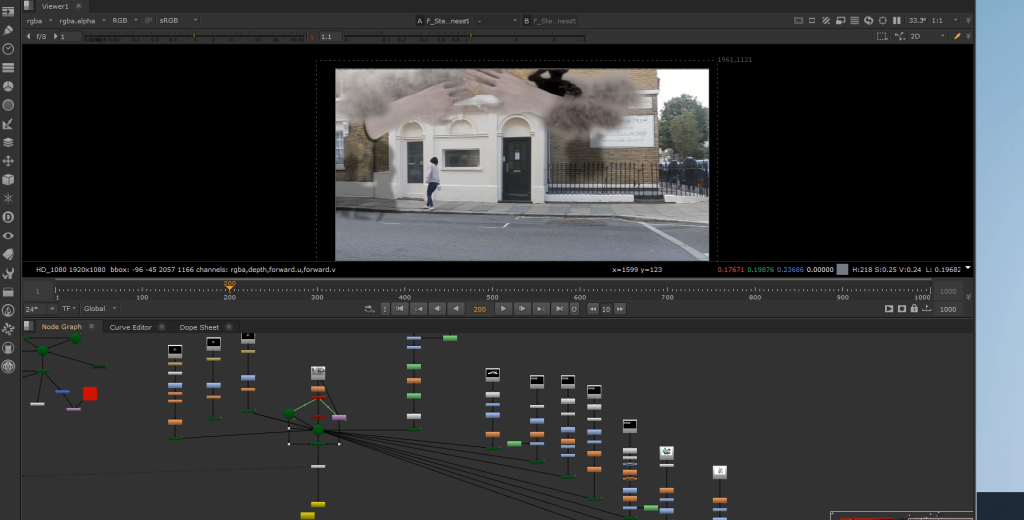Open the Draw nodes menu in toolbar
The image size is (1024, 520).
pyautogui.click(x=8, y=30)
